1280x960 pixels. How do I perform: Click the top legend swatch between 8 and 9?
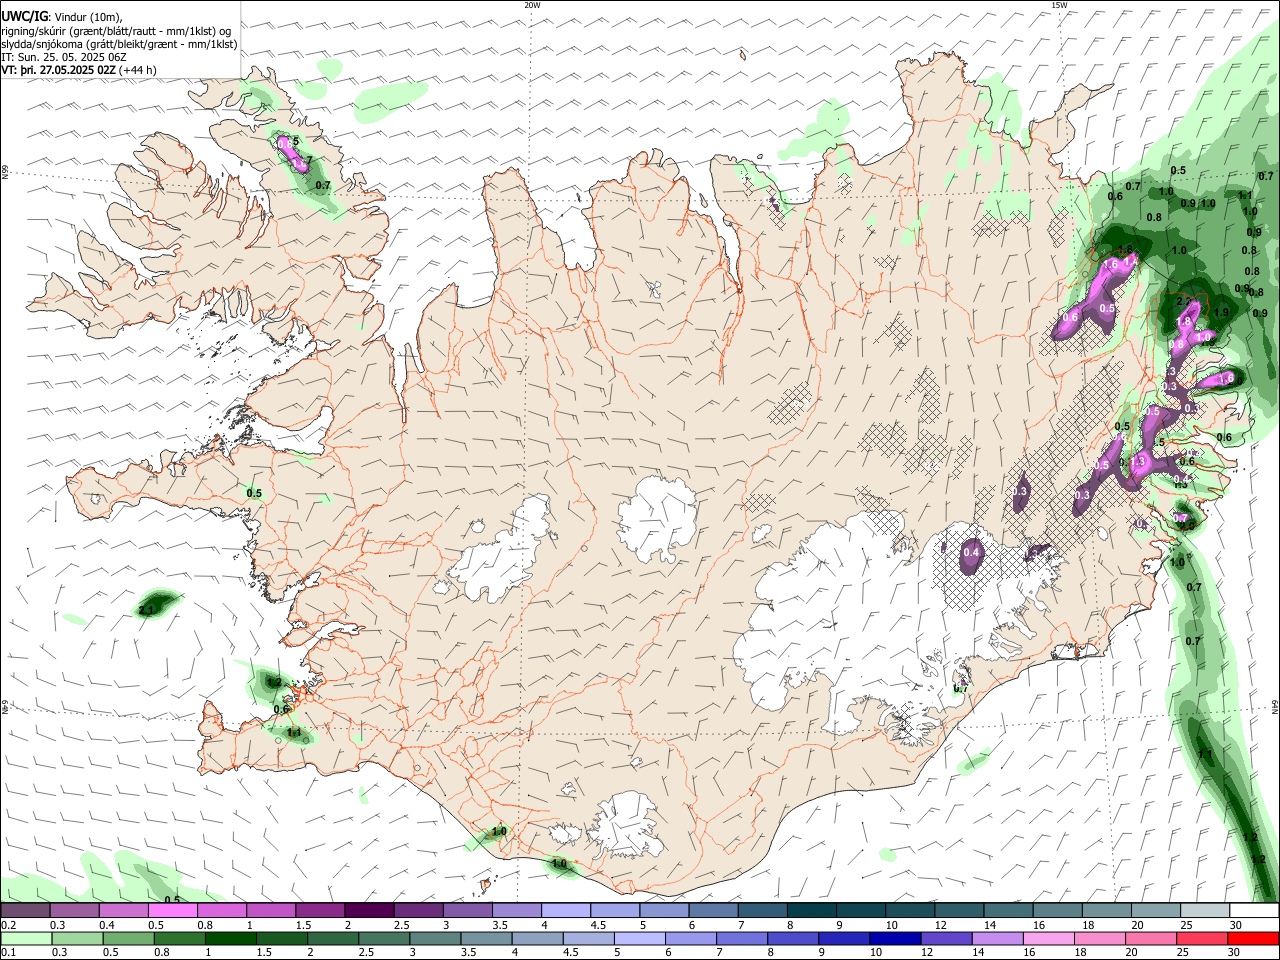812,910
